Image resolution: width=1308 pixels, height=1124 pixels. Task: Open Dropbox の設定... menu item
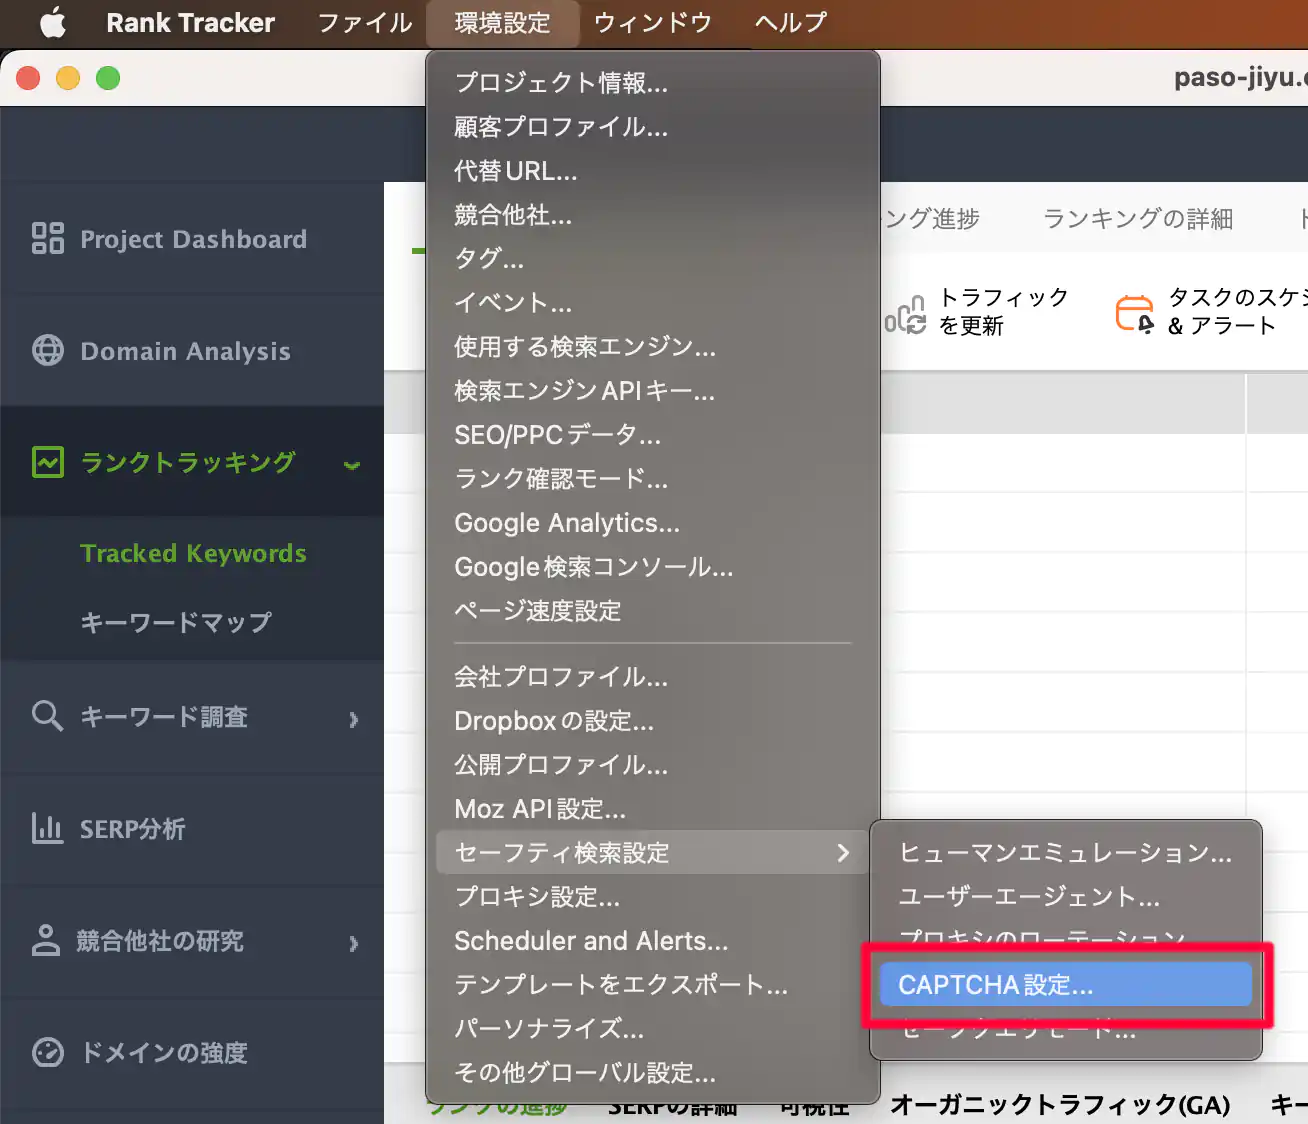(653, 720)
